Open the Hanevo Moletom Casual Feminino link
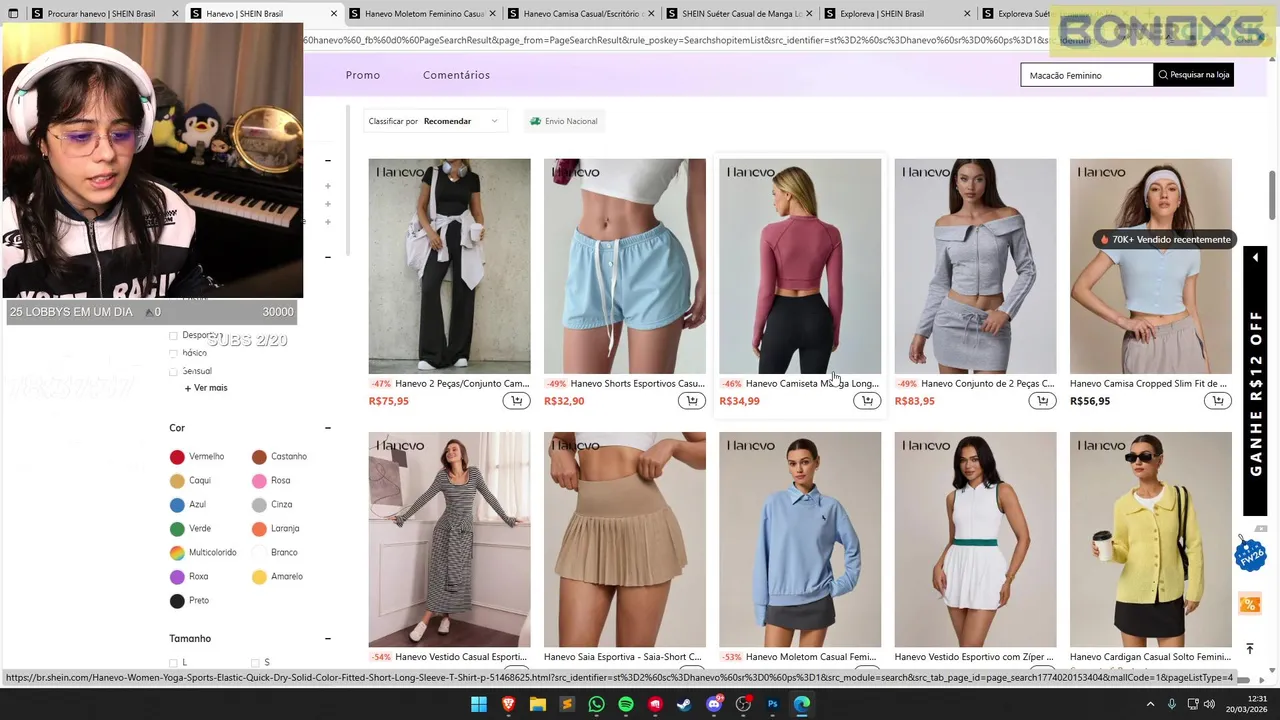Image resolution: width=1280 pixels, height=720 pixels. point(811,657)
